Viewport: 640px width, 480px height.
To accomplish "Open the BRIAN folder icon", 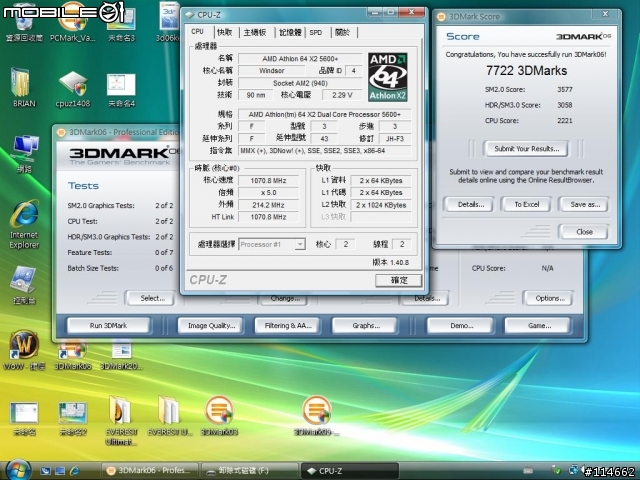I will [24, 88].
